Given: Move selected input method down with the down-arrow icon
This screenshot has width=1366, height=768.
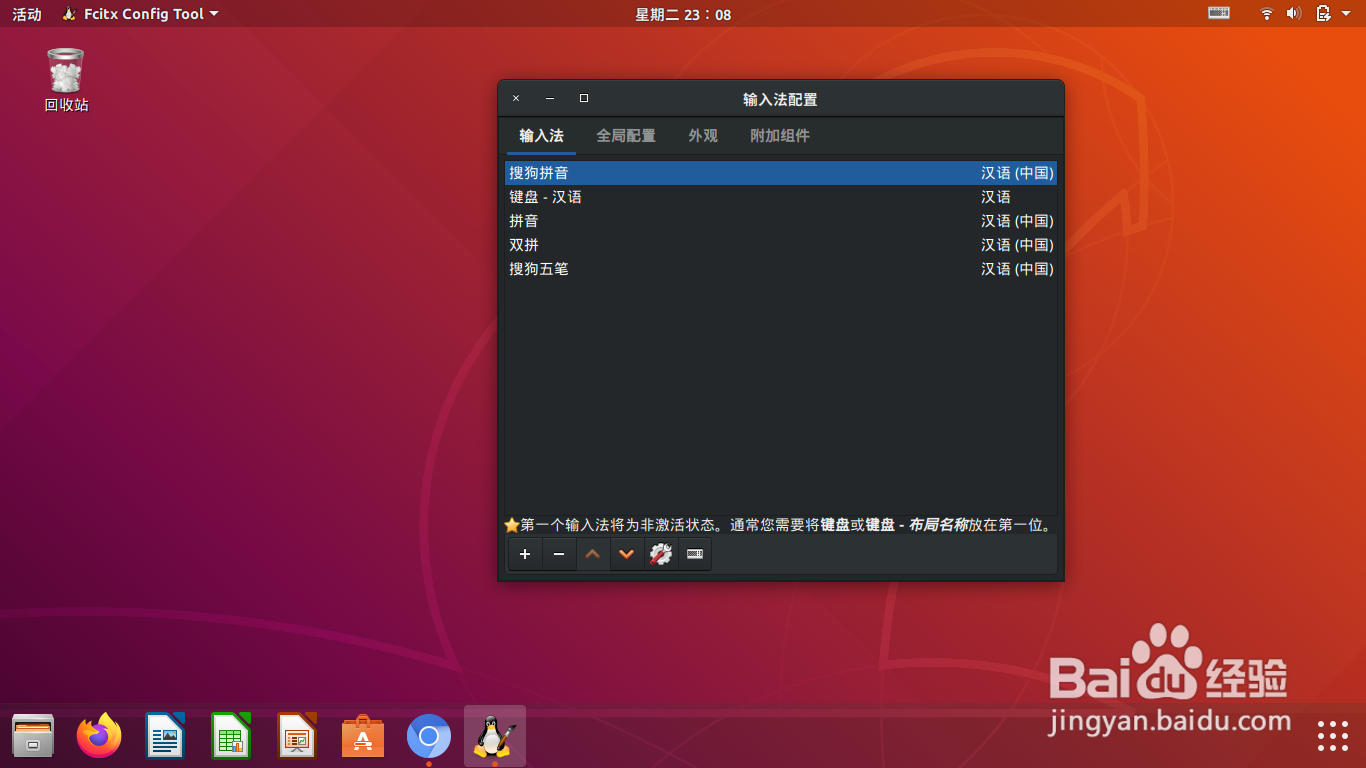Looking at the screenshot, I should pos(627,554).
